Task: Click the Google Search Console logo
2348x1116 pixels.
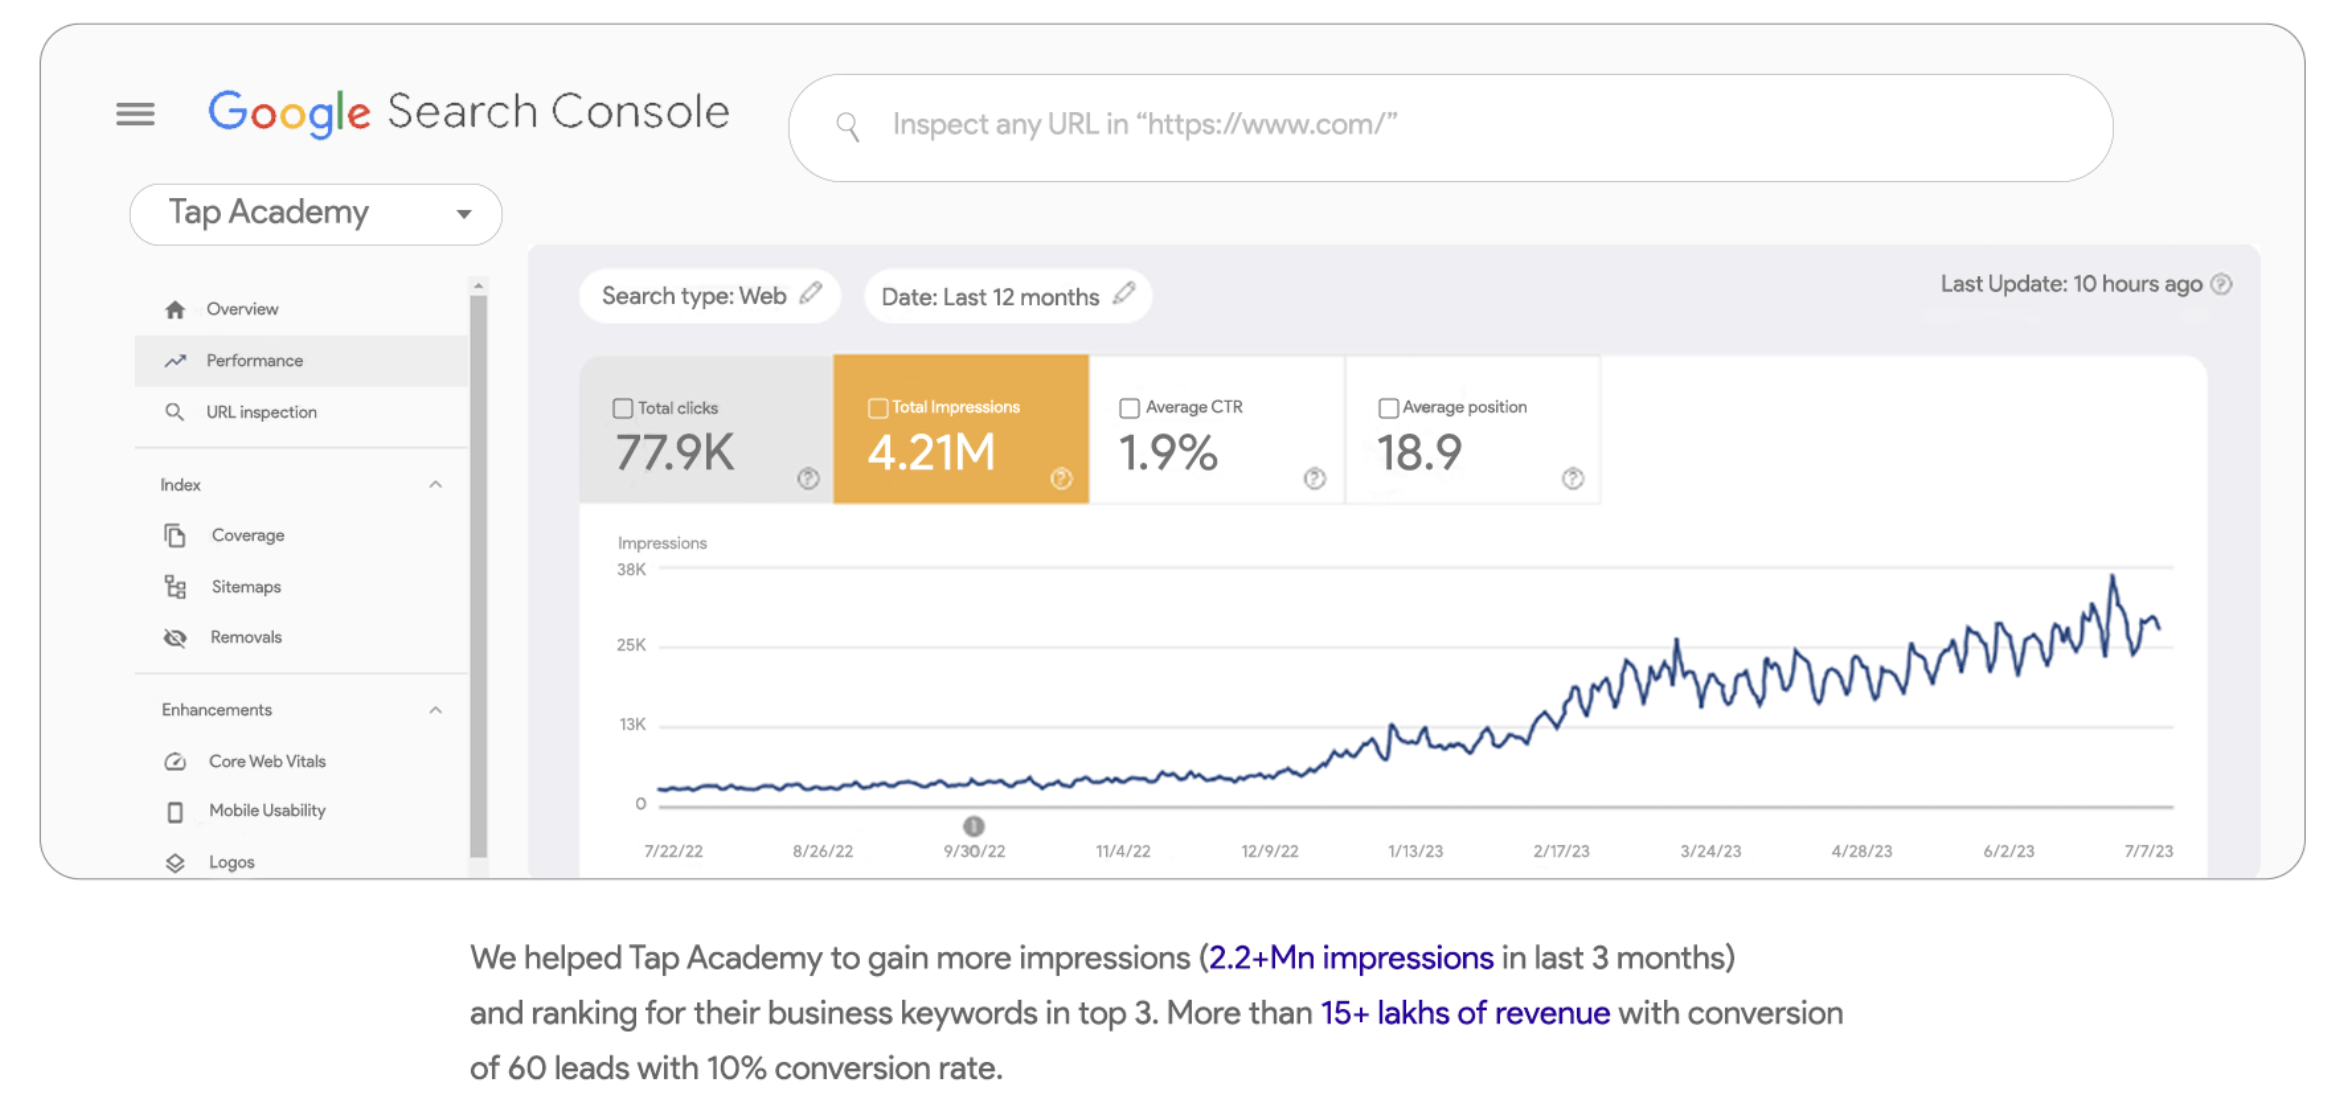Action: tap(468, 112)
